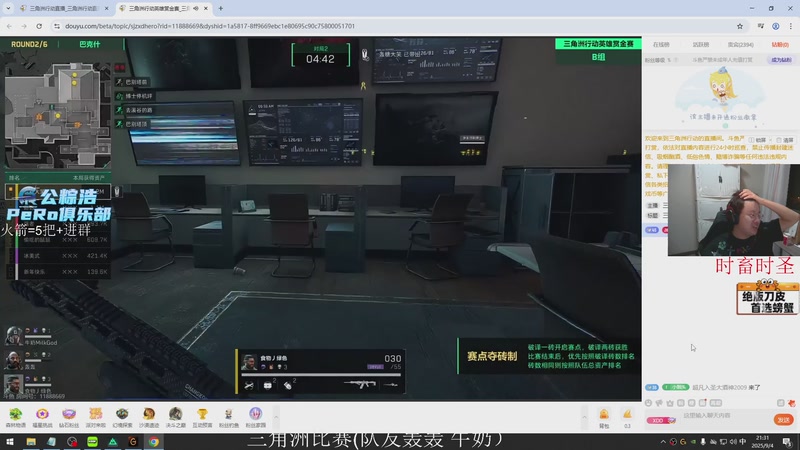Click the crown icon in chat toolbar
This screenshot has width=800, height=450.
[x=670, y=403]
